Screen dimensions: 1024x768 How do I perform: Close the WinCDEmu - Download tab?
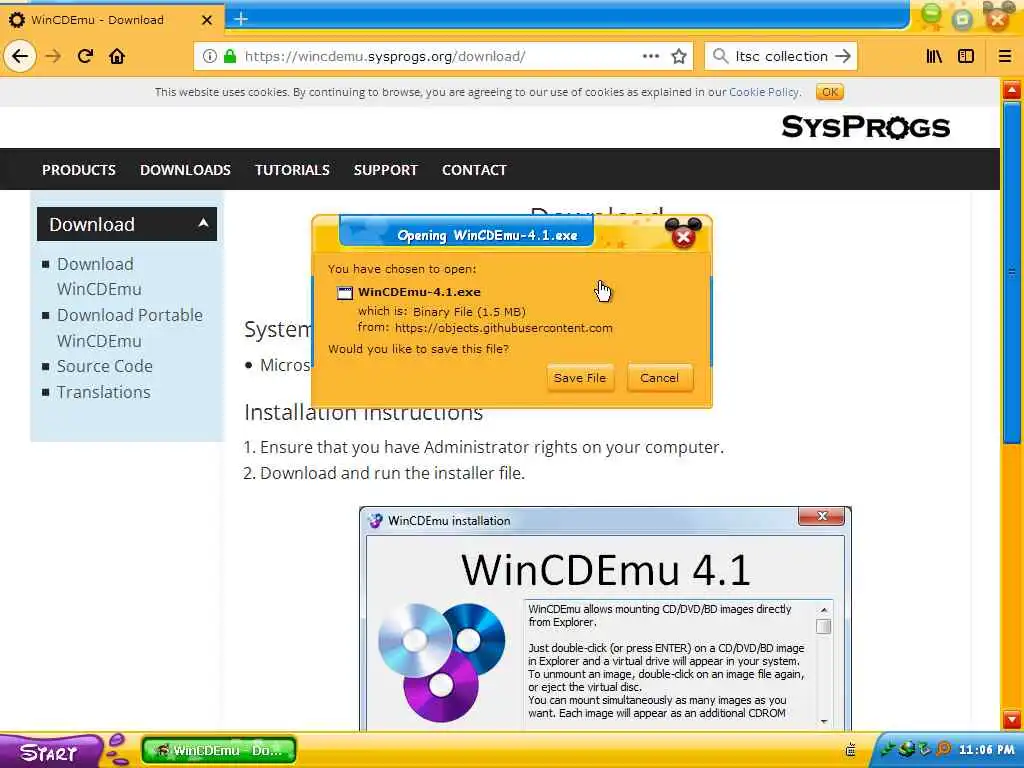point(207,20)
